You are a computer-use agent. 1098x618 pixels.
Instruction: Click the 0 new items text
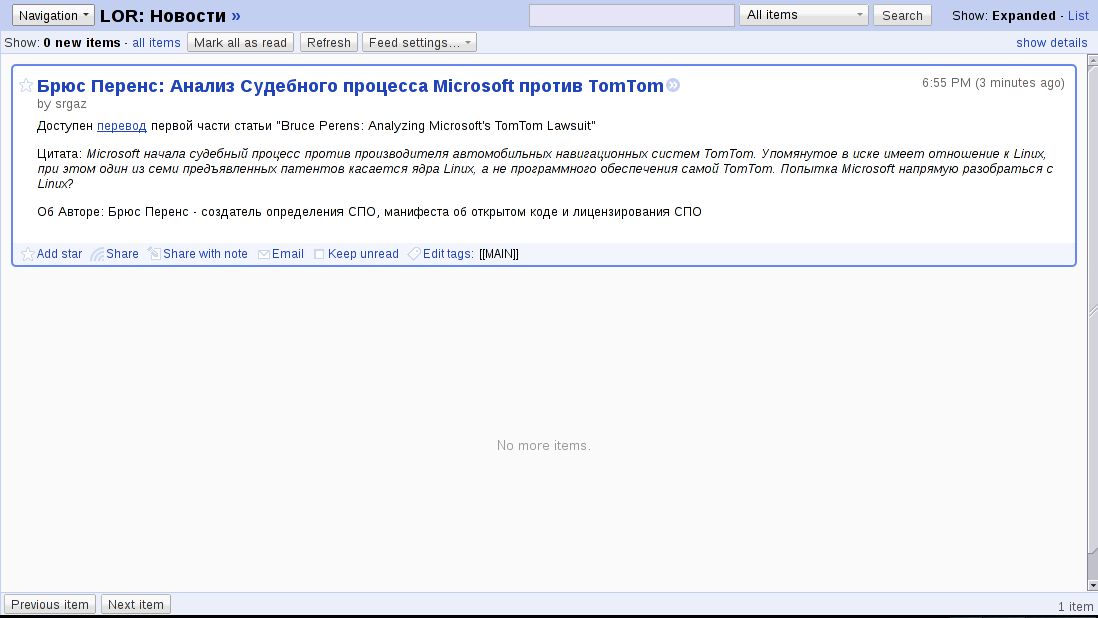(82, 43)
